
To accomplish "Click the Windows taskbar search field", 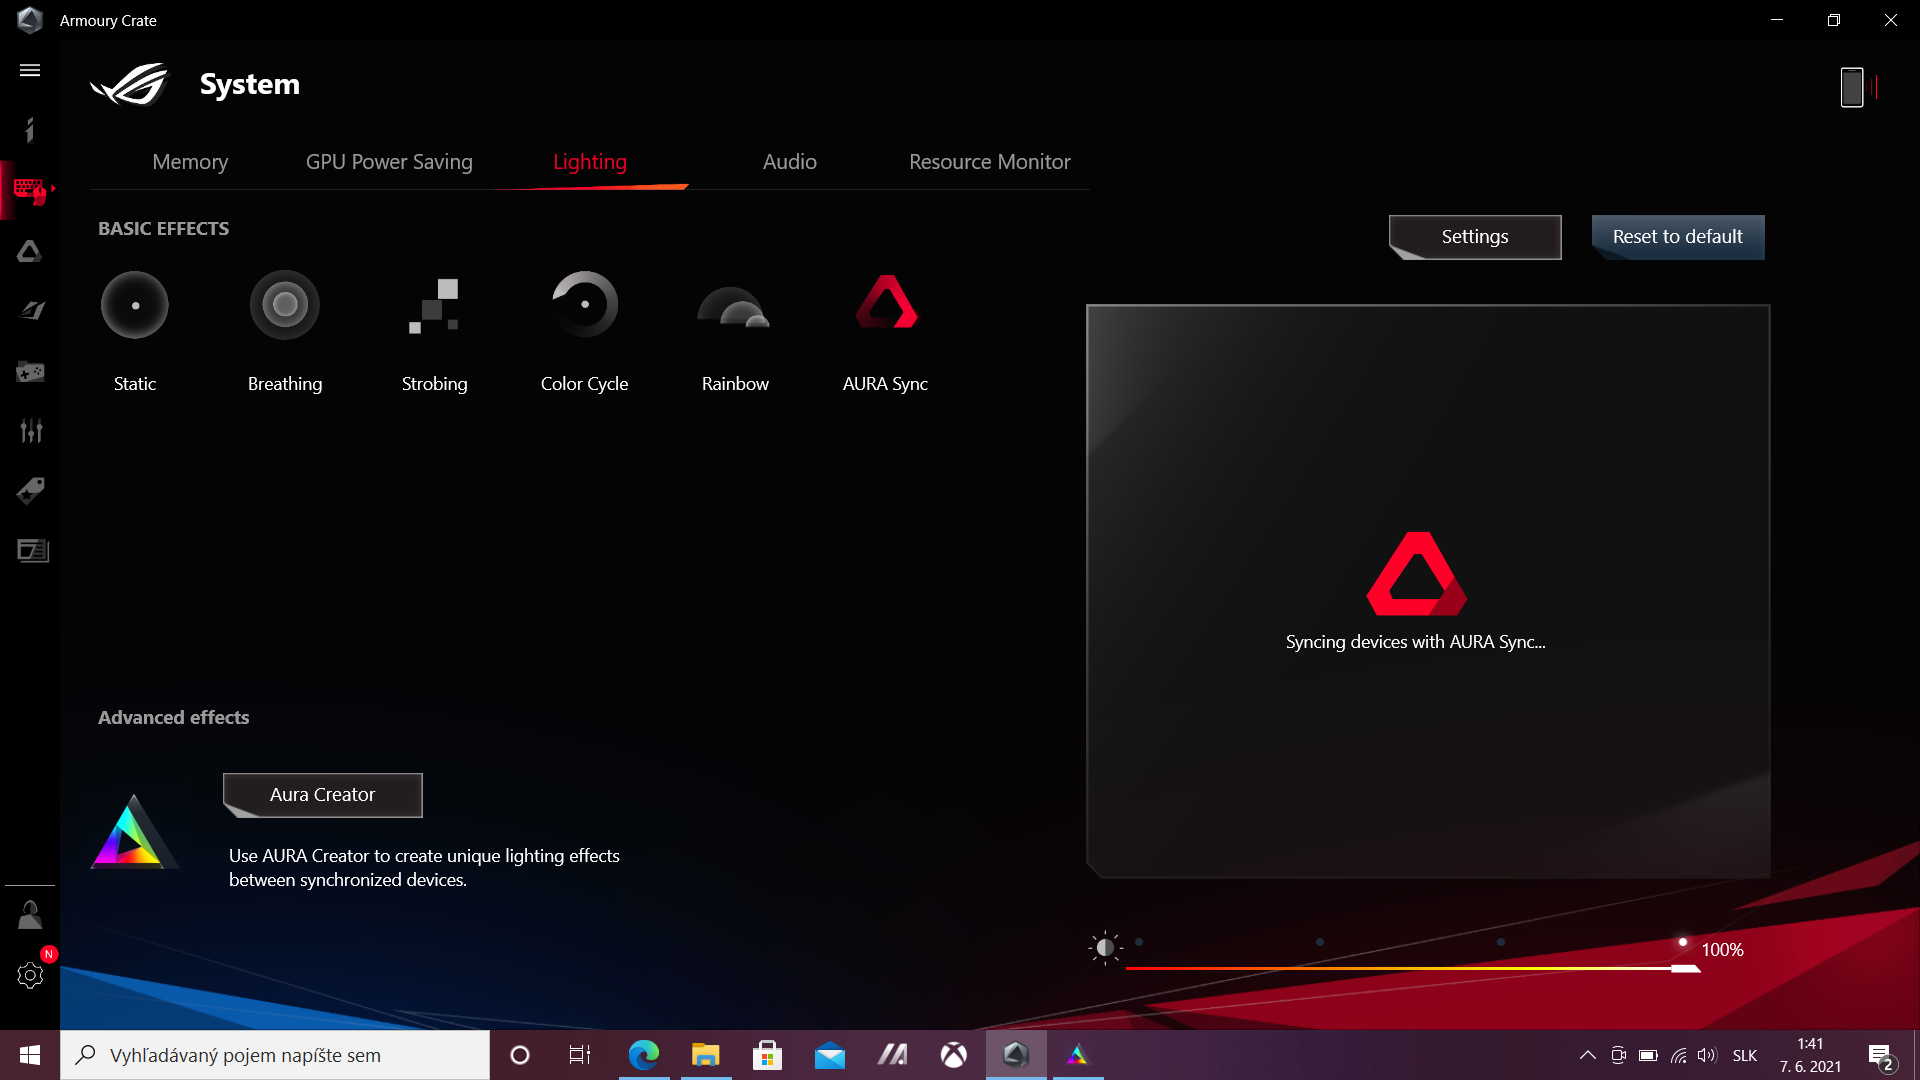I will [x=275, y=1055].
